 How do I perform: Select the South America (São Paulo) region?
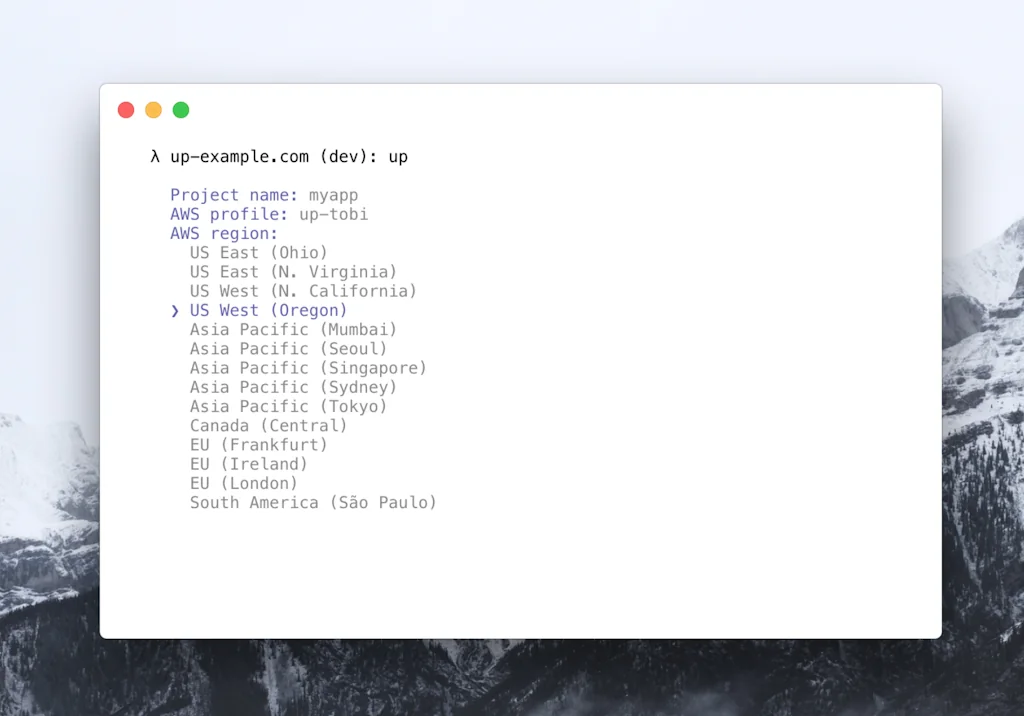(313, 502)
